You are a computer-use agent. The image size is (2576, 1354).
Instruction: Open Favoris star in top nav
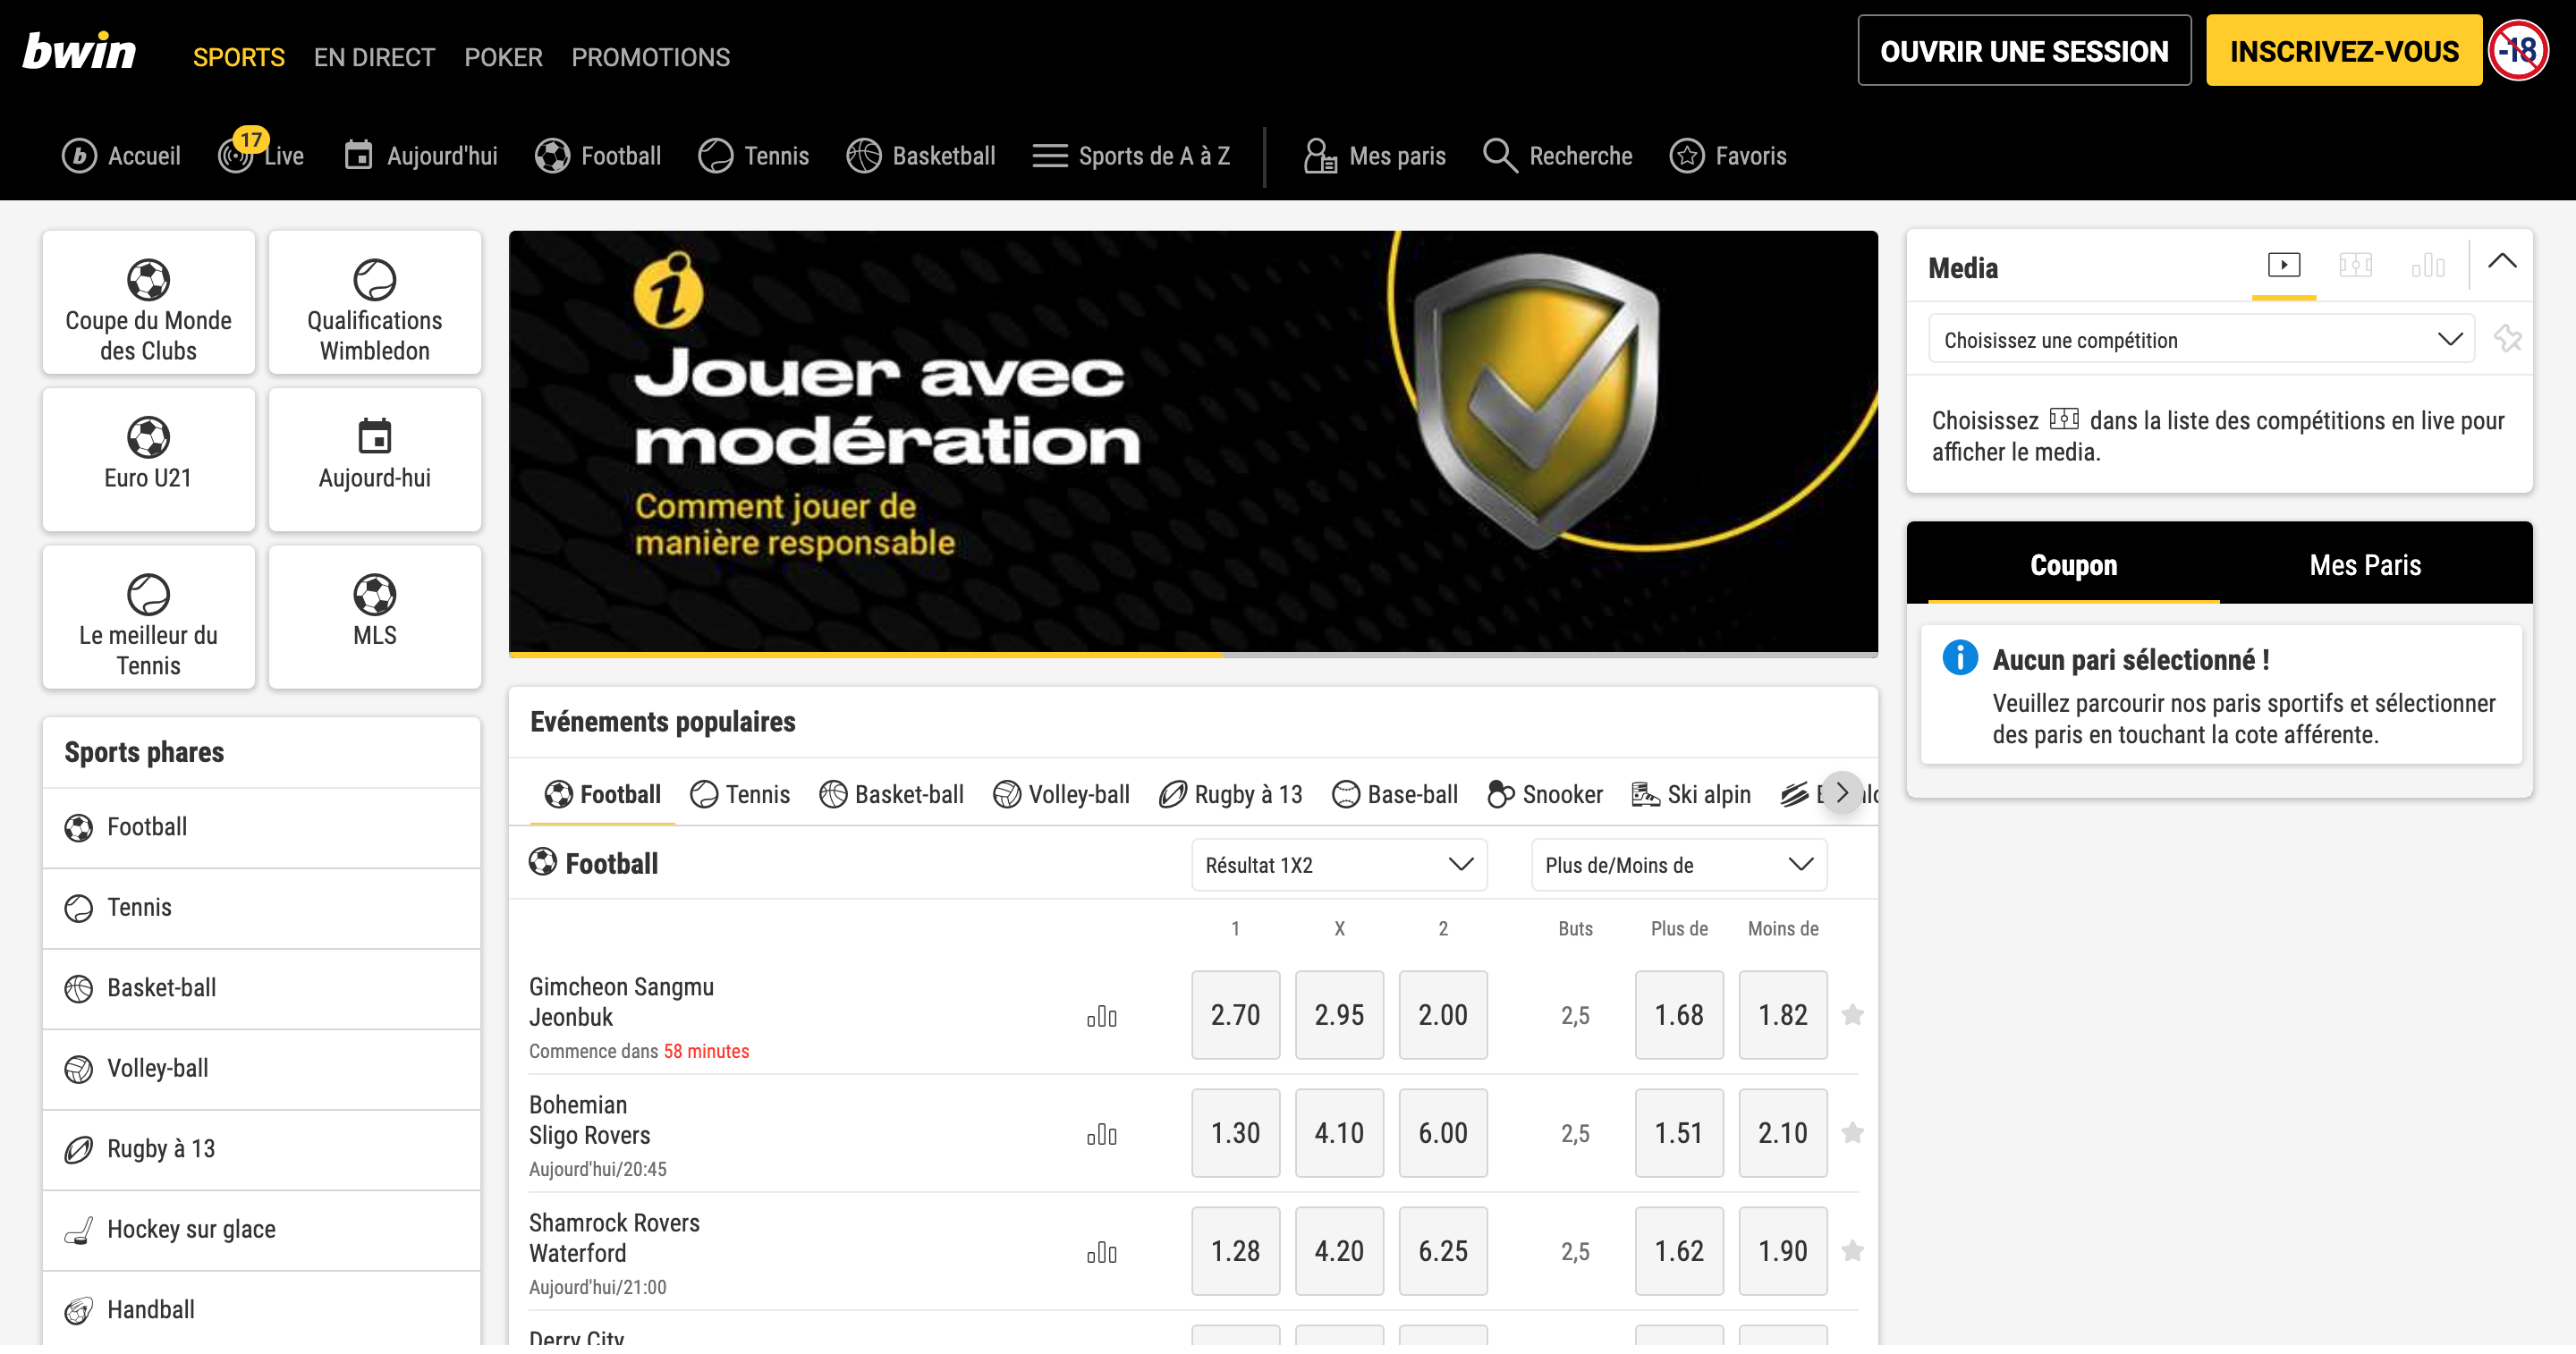click(x=1728, y=156)
